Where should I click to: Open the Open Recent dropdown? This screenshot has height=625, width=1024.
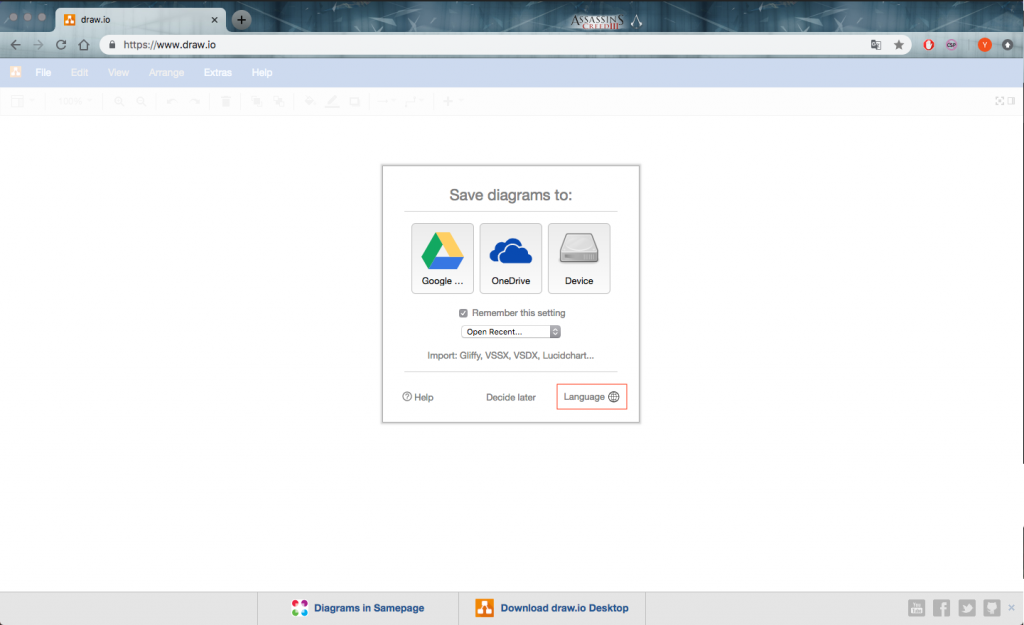511,332
